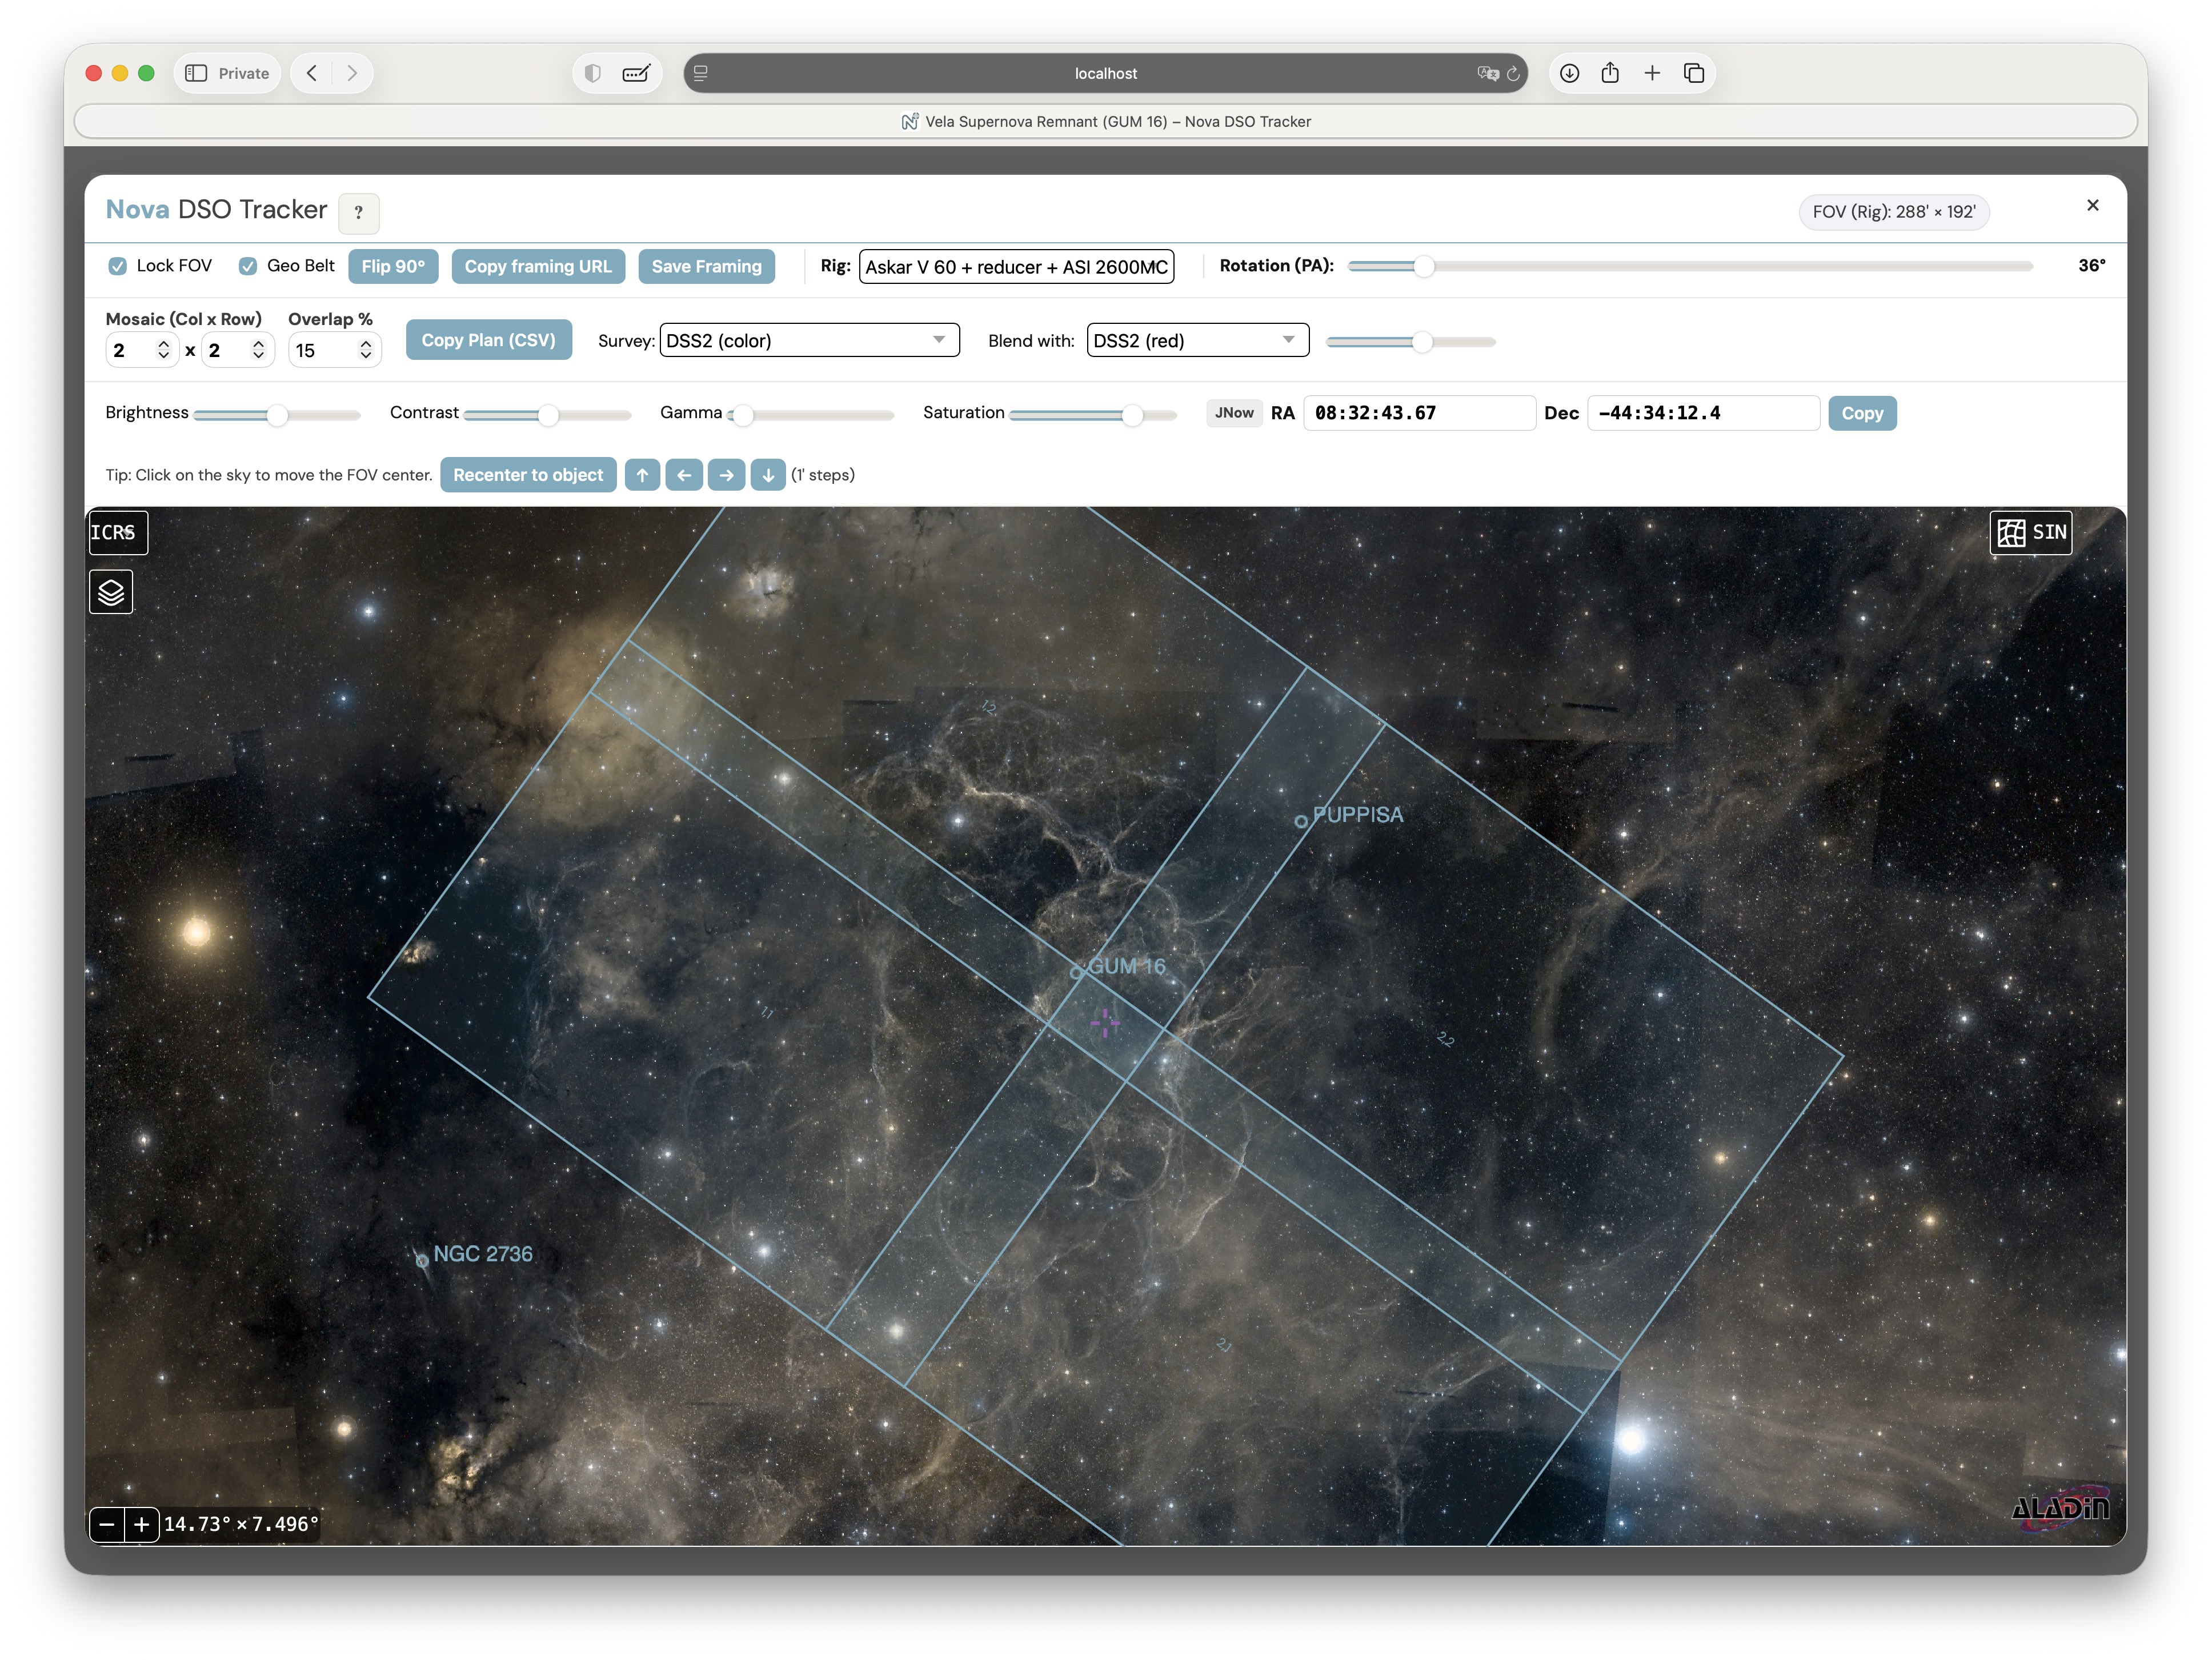Uncheck the Lock FOV checkbox
Viewport: 2212px width, 1660px height.
pos(118,266)
